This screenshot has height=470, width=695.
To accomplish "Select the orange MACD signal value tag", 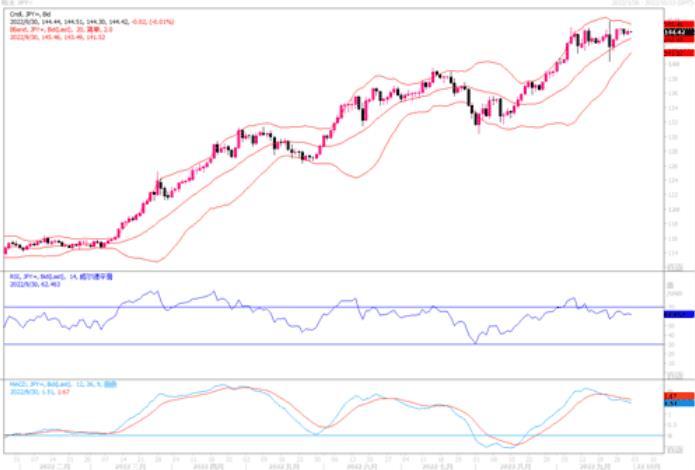I will point(679,396).
